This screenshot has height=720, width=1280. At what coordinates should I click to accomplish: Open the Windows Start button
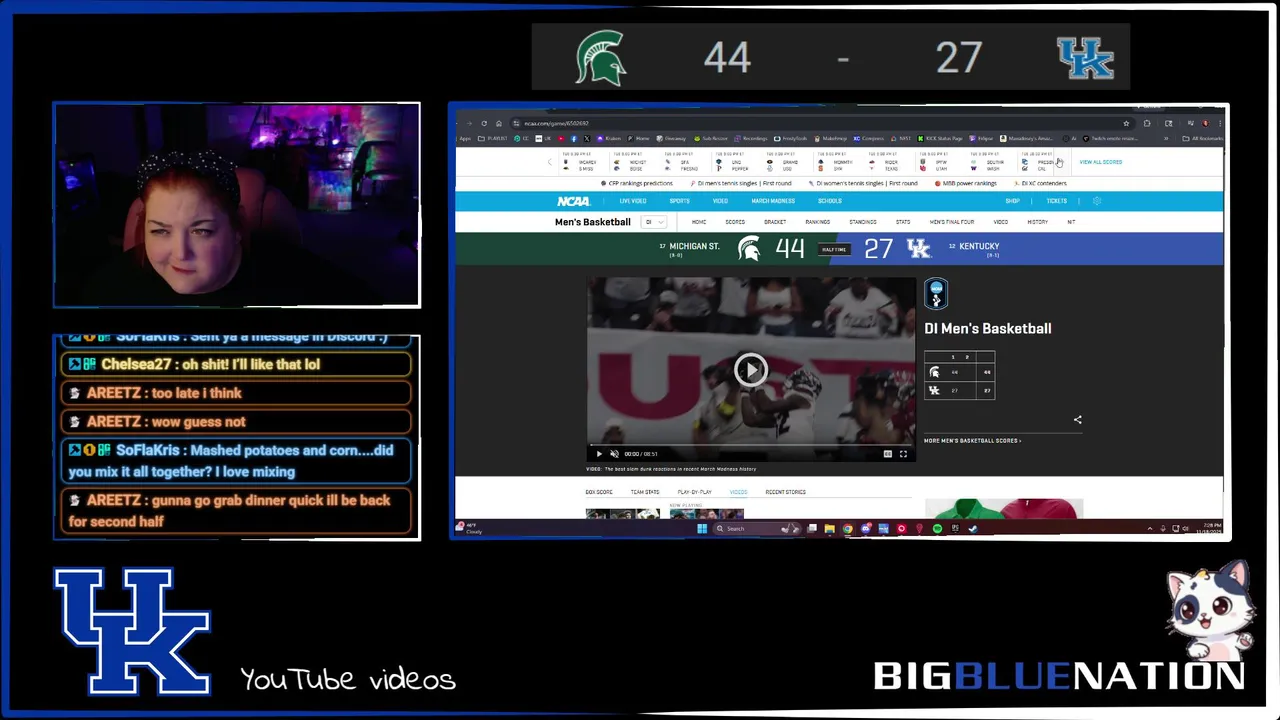(x=701, y=528)
